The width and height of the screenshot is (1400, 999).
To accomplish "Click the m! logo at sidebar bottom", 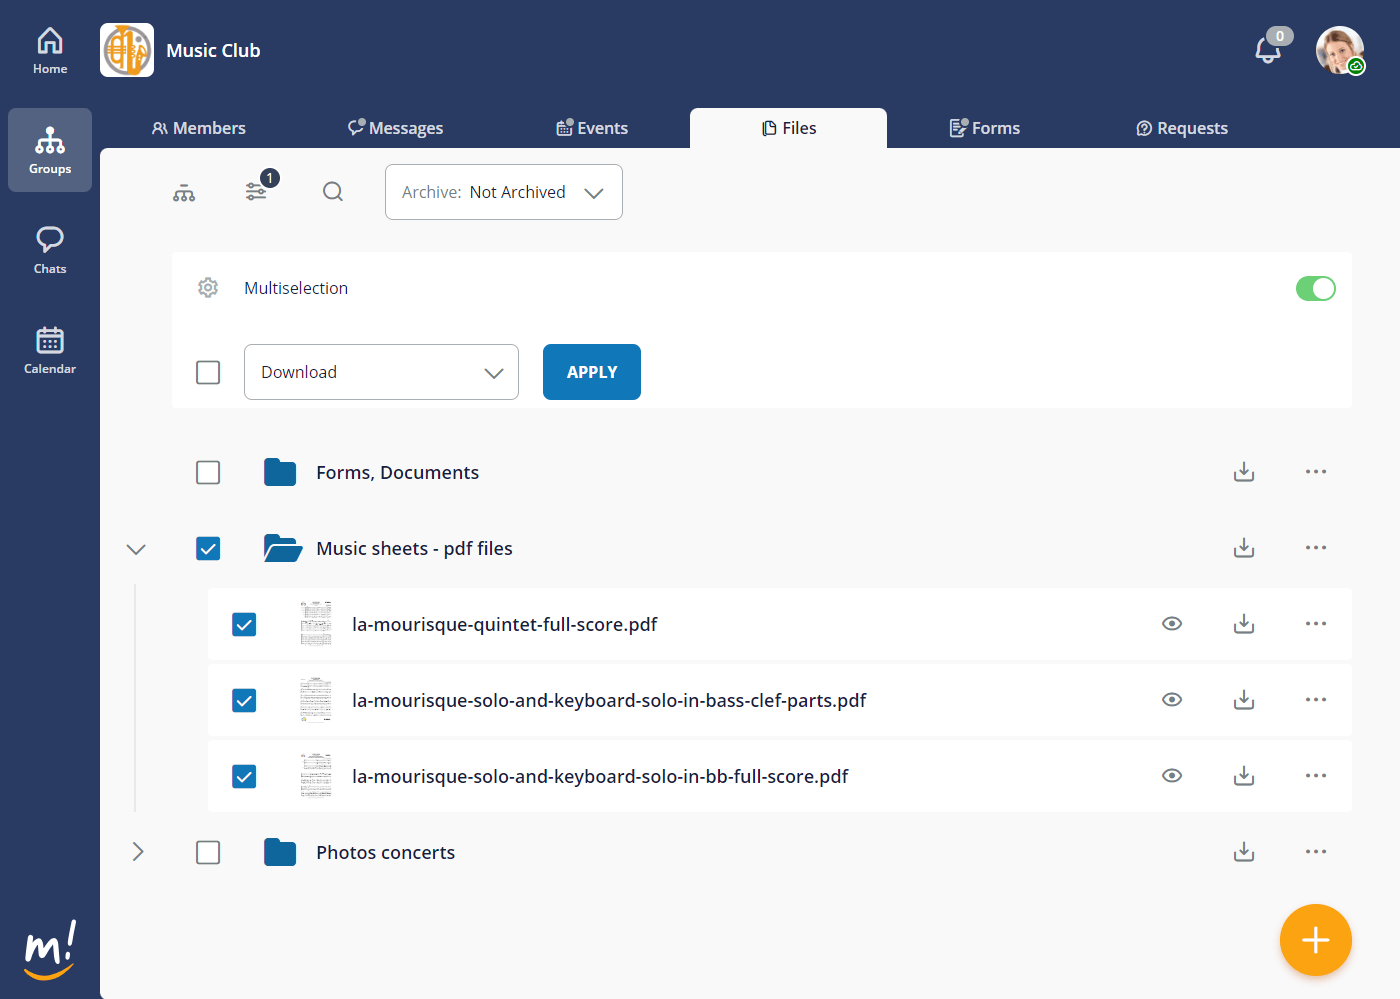I will click(50, 950).
